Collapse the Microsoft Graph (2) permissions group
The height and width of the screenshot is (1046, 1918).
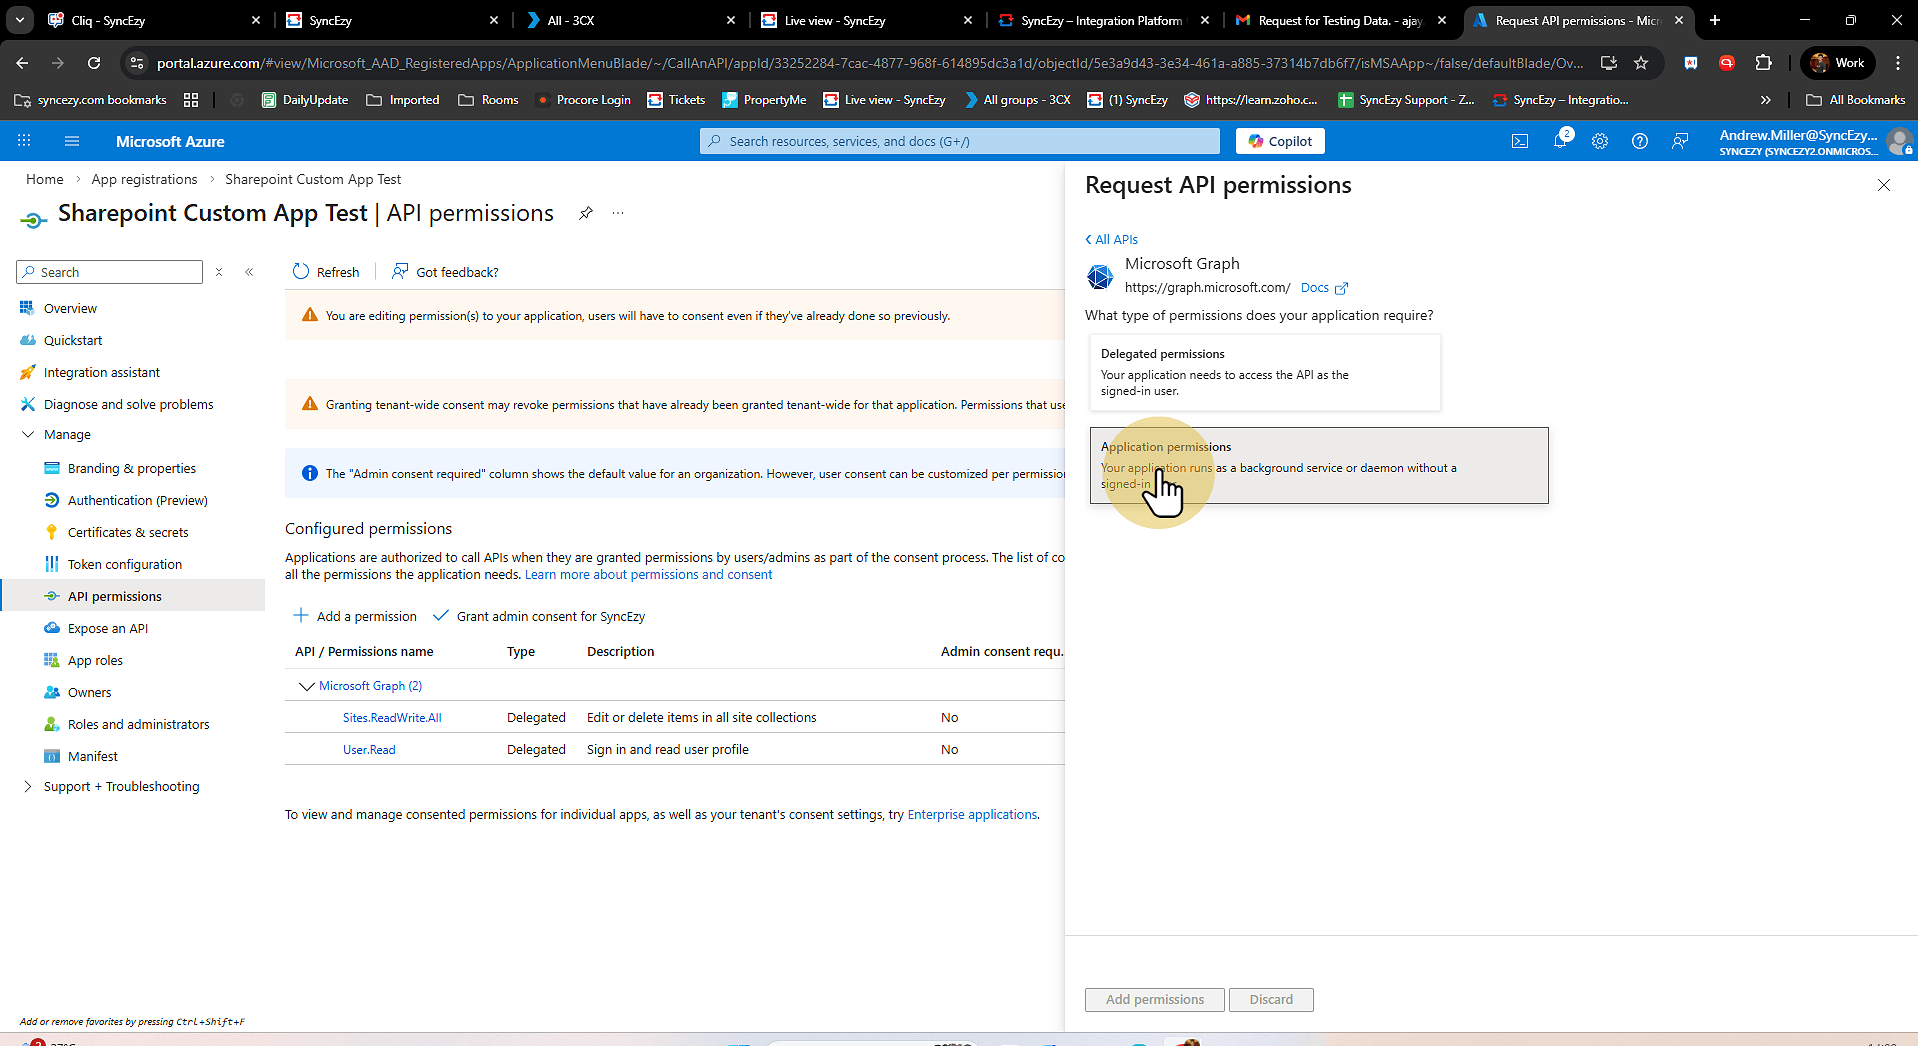[x=307, y=686]
